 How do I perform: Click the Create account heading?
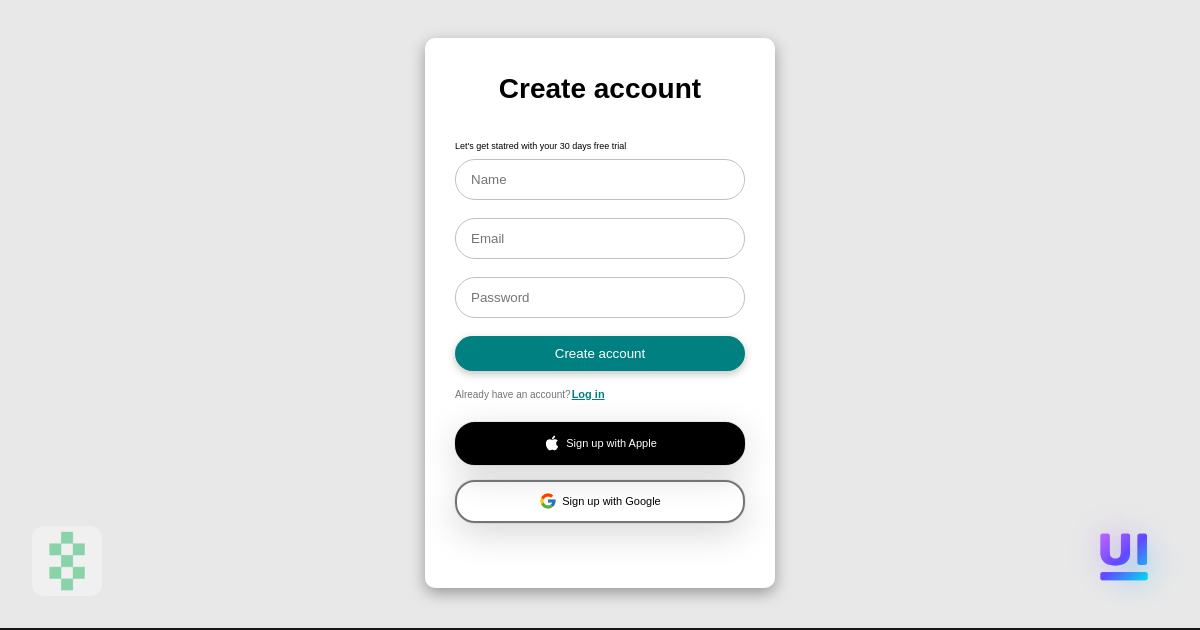(600, 89)
